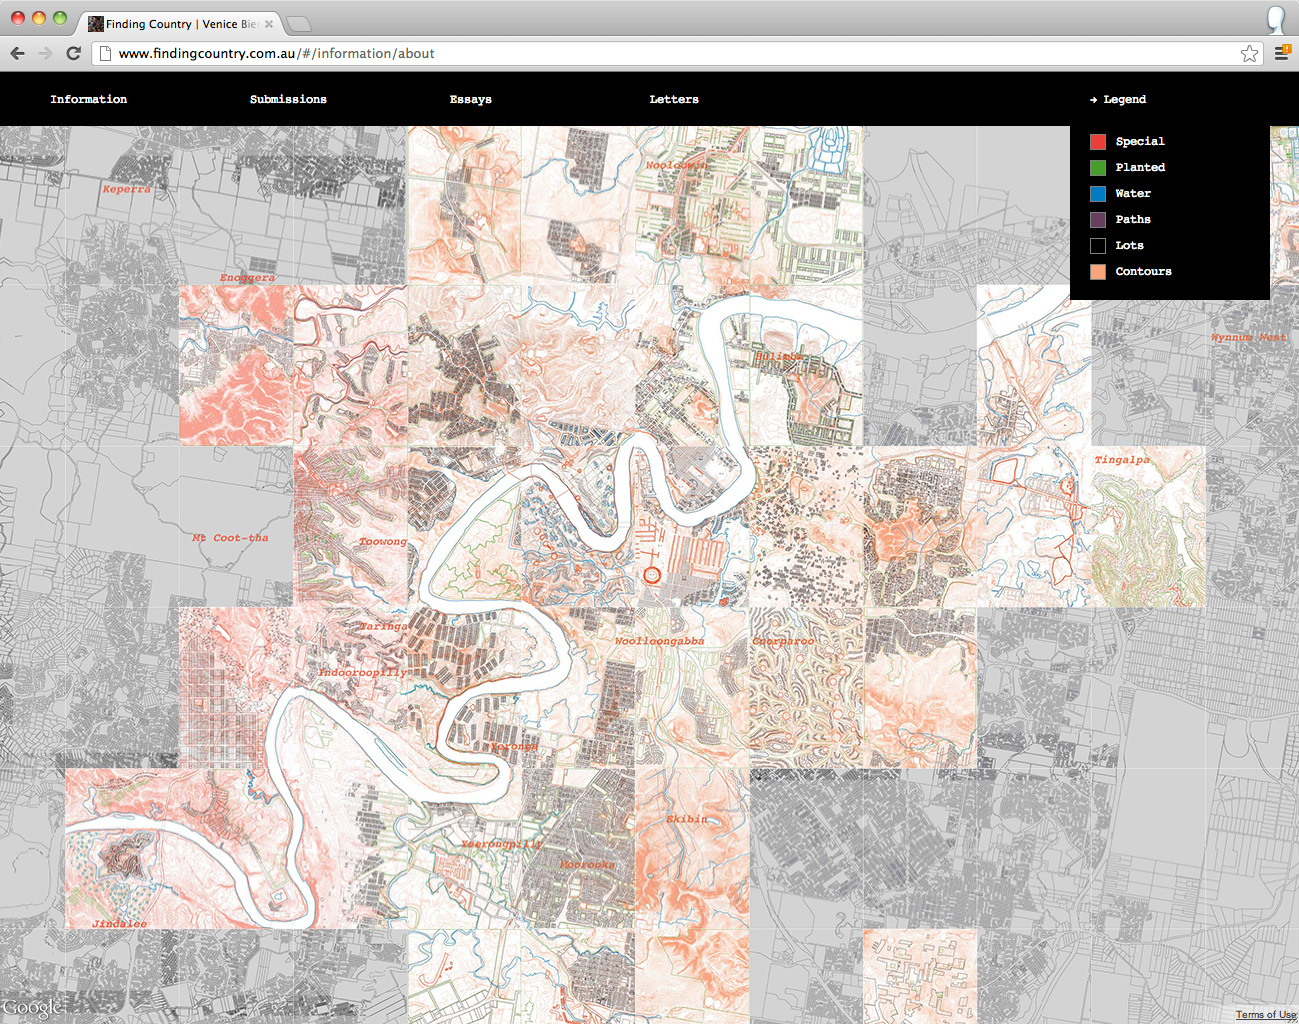The height and width of the screenshot is (1024, 1299).
Task: Click the orange Contours color swatch
Action: click(1098, 272)
